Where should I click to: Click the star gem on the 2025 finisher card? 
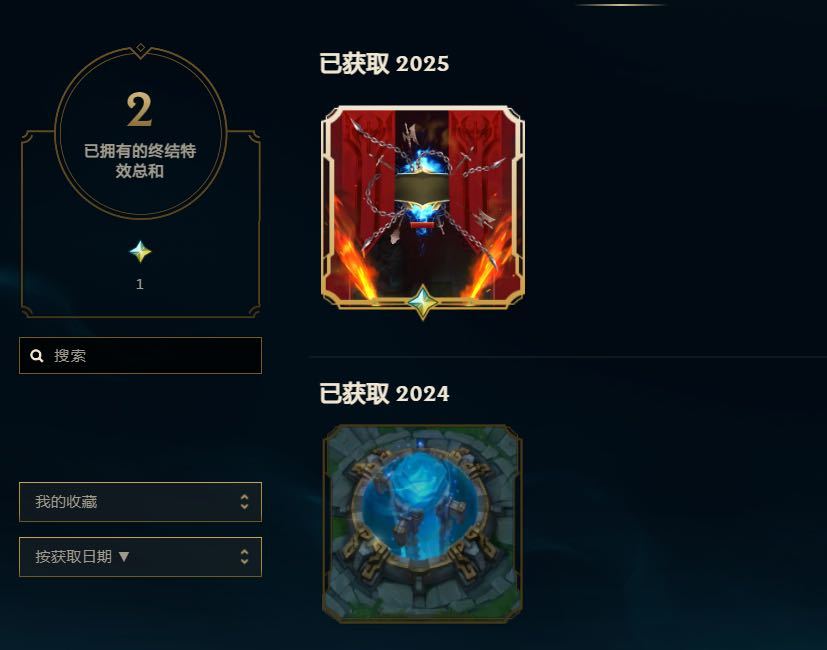[x=422, y=302]
